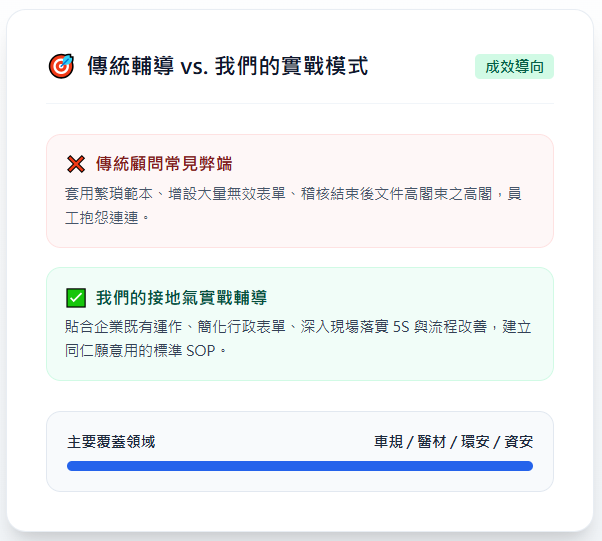Click the 我們的接地氣實戰輔導 heading

181,298
